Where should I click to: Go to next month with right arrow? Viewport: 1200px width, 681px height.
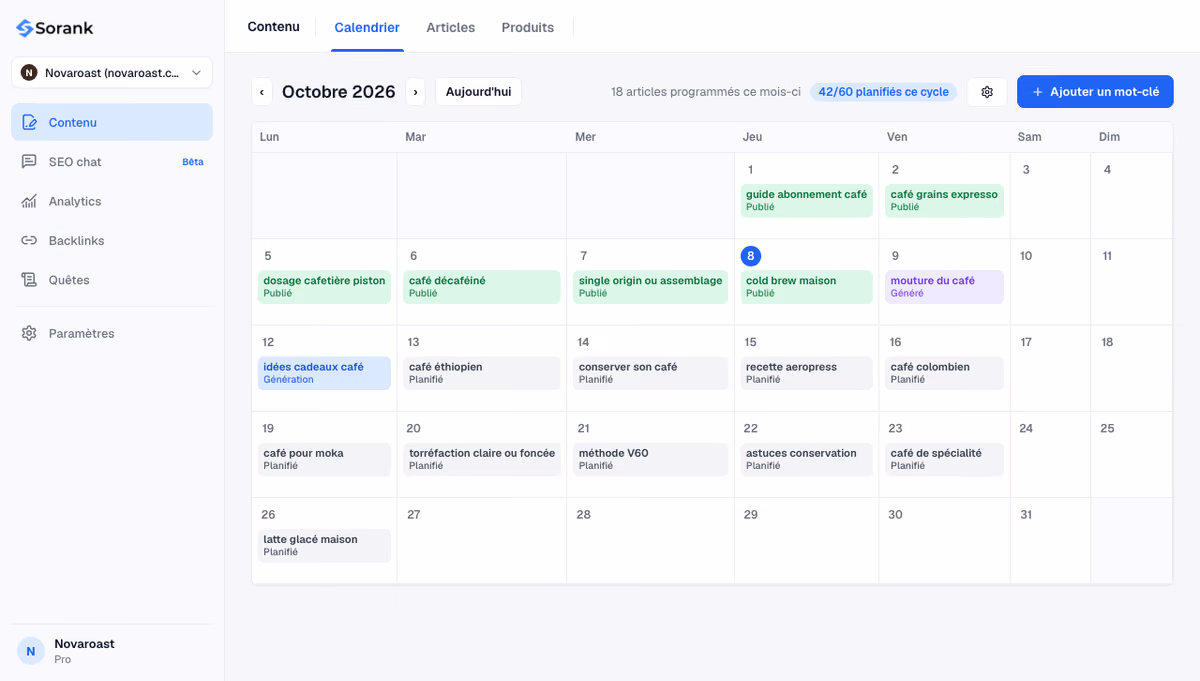pos(415,92)
